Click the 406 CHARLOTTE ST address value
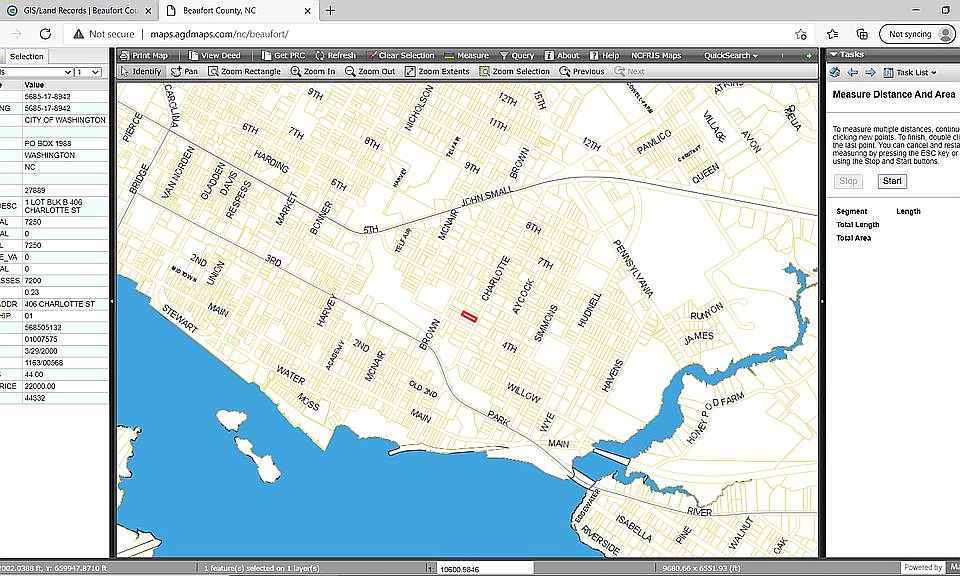 [59, 304]
